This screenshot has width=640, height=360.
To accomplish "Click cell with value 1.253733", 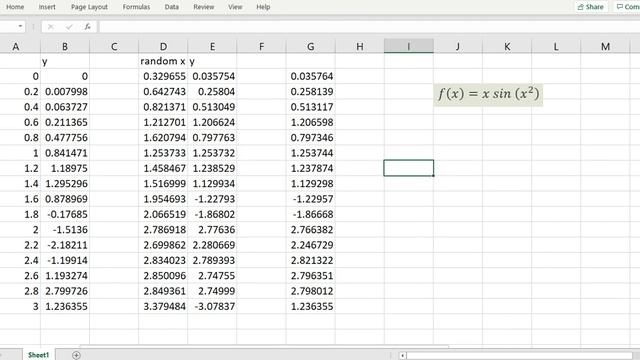I will (163, 153).
